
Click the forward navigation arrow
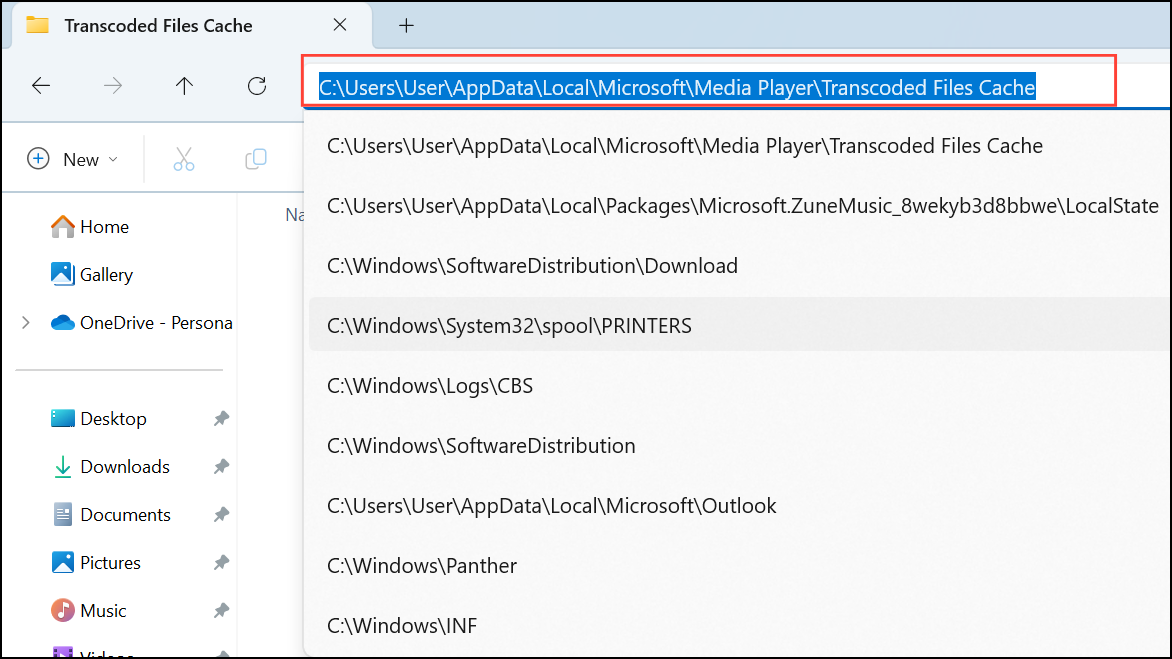113,86
